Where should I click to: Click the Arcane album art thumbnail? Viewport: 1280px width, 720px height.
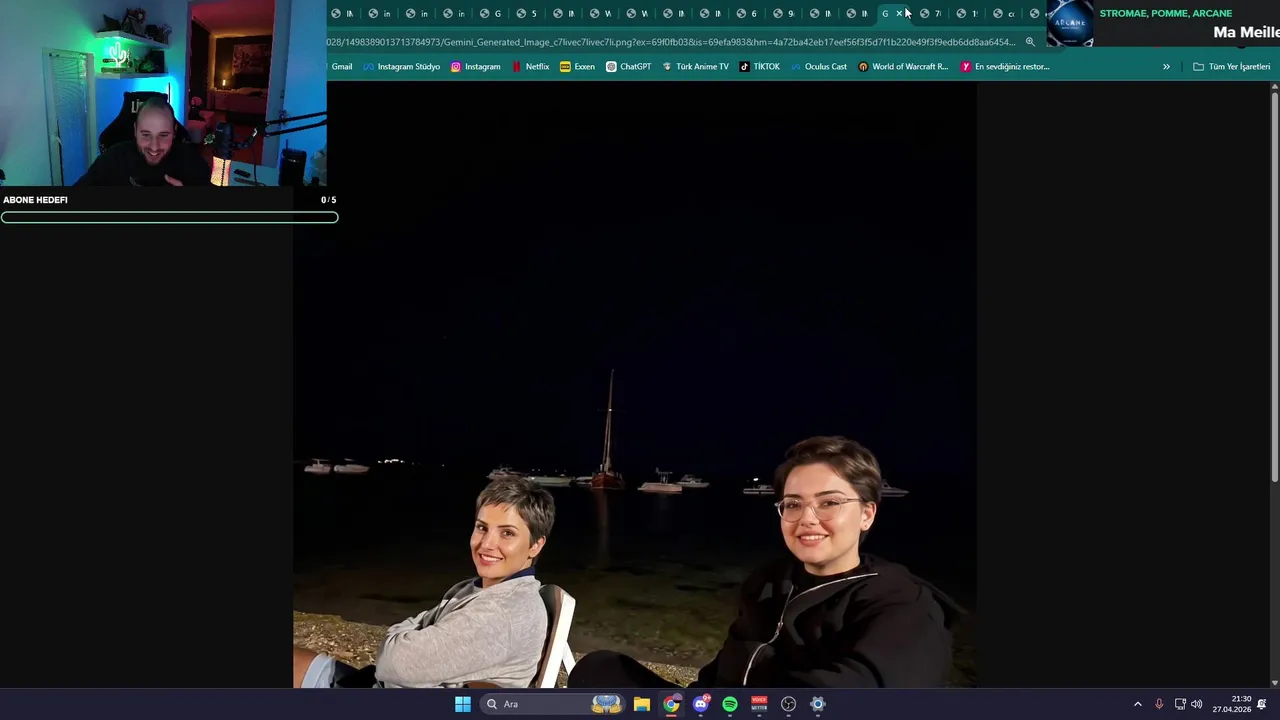[1070, 23]
